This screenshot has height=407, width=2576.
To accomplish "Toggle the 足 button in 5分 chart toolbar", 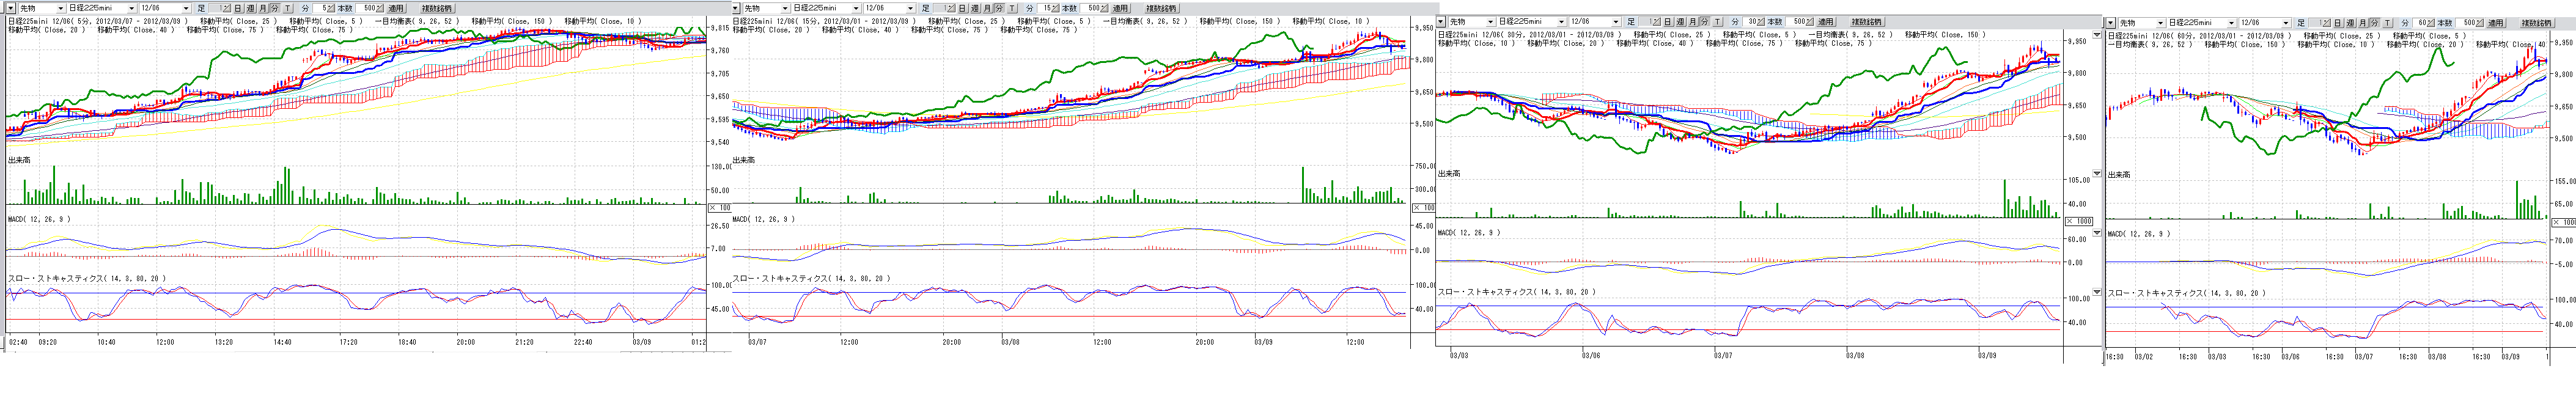I will coord(201,8).
